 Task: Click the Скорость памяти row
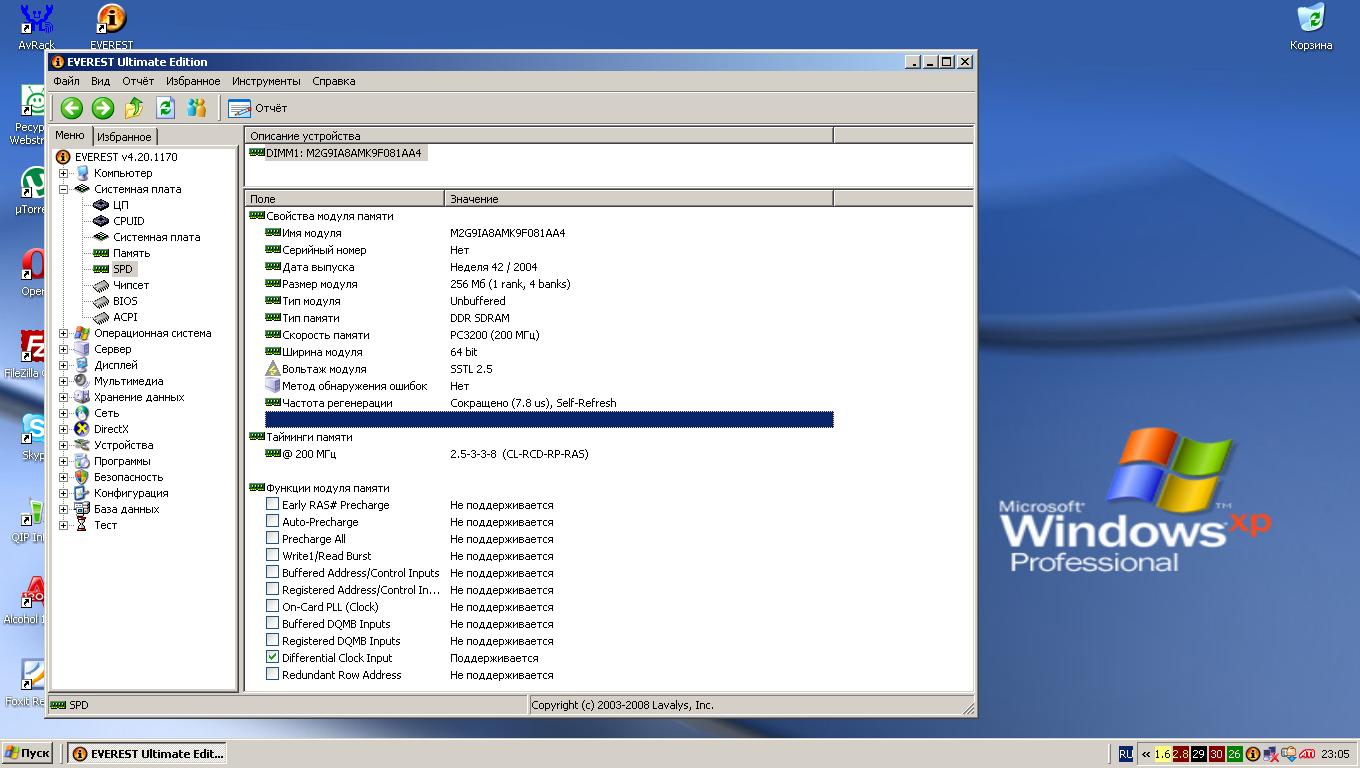549,335
